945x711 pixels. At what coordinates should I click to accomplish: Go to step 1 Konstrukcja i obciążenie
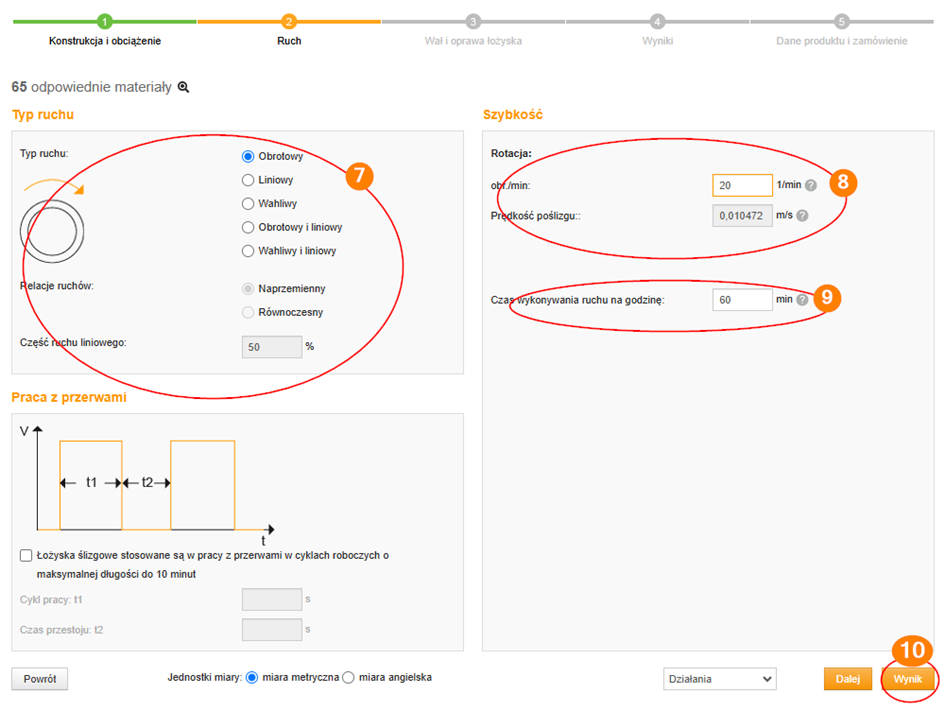click(x=105, y=22)
